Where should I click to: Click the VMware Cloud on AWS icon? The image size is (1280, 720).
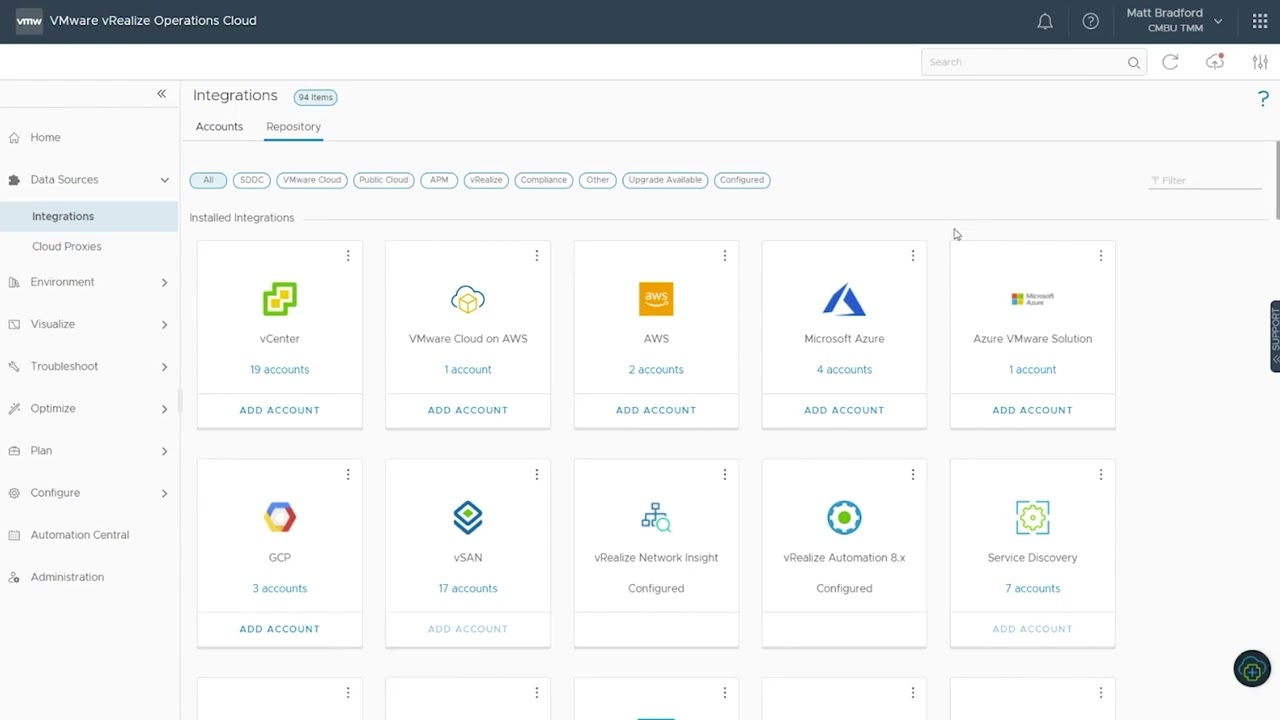468,298
